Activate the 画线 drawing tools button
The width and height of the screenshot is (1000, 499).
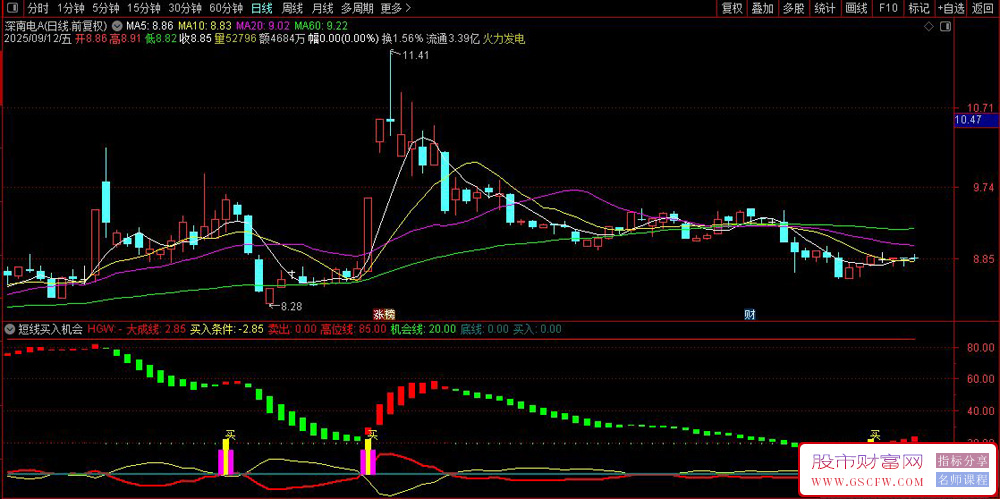pos(857,8)
